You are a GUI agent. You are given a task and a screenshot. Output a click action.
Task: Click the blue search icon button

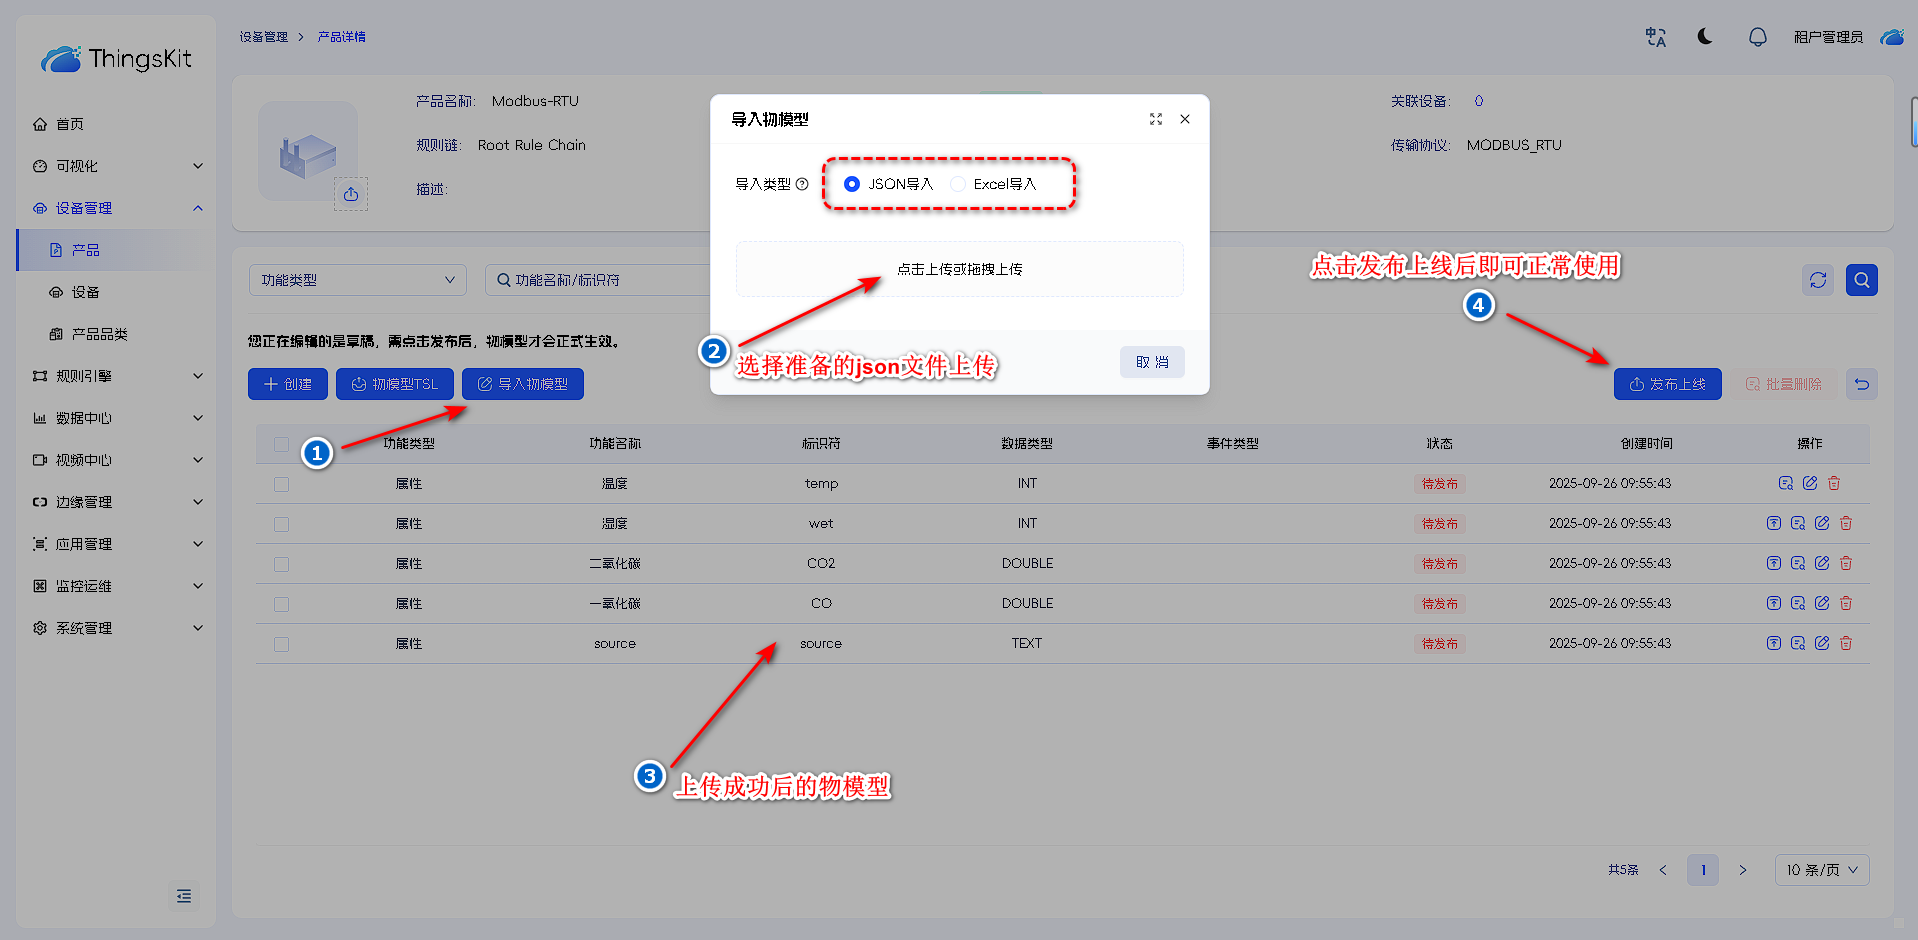(1861, 280)
